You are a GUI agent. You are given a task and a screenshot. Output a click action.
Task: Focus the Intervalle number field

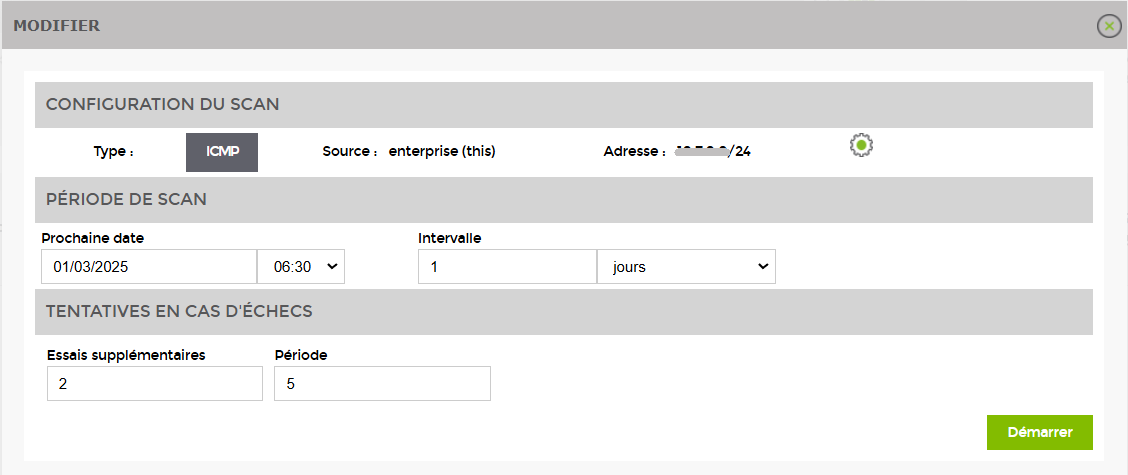(x=507, y=267)
